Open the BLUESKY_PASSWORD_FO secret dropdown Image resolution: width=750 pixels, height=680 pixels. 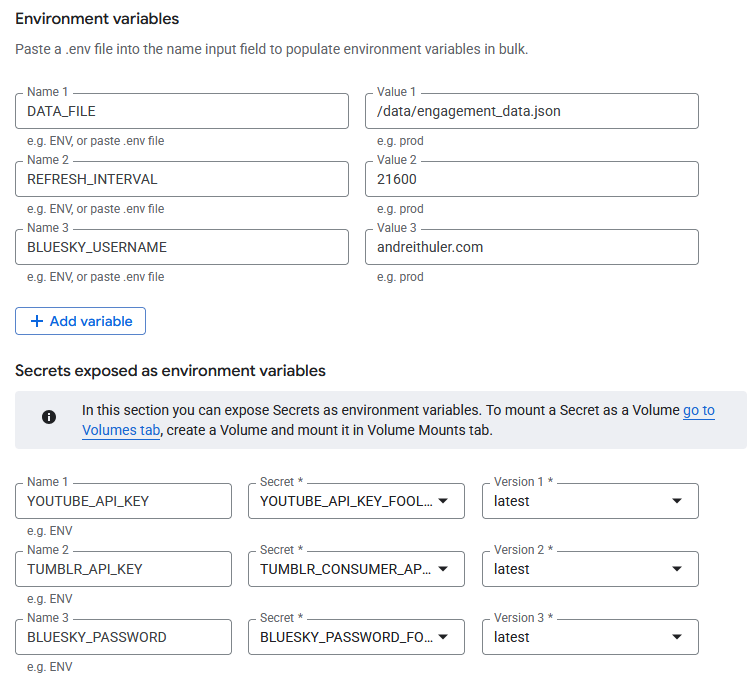(x=356, y=637)
